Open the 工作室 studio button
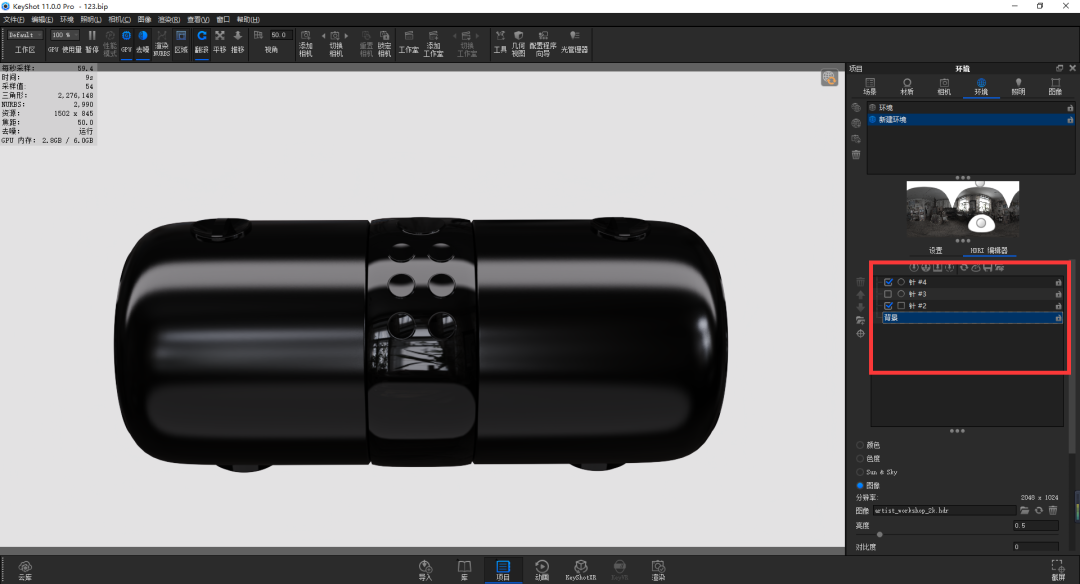This screenshot has height=584, width=1080. (408, 42)
